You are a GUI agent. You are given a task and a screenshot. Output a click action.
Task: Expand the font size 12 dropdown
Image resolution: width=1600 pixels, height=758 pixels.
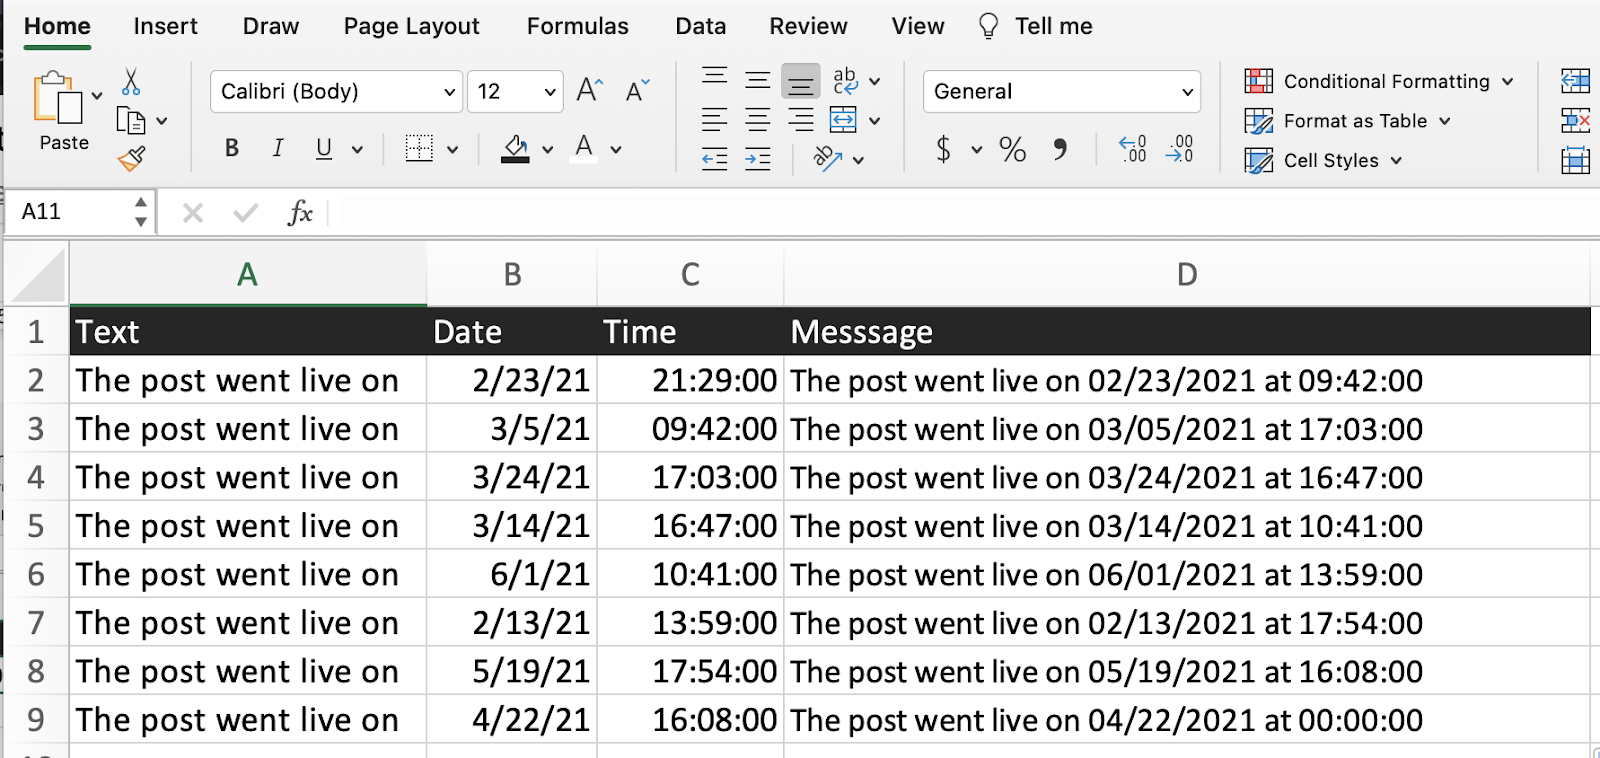550,92
